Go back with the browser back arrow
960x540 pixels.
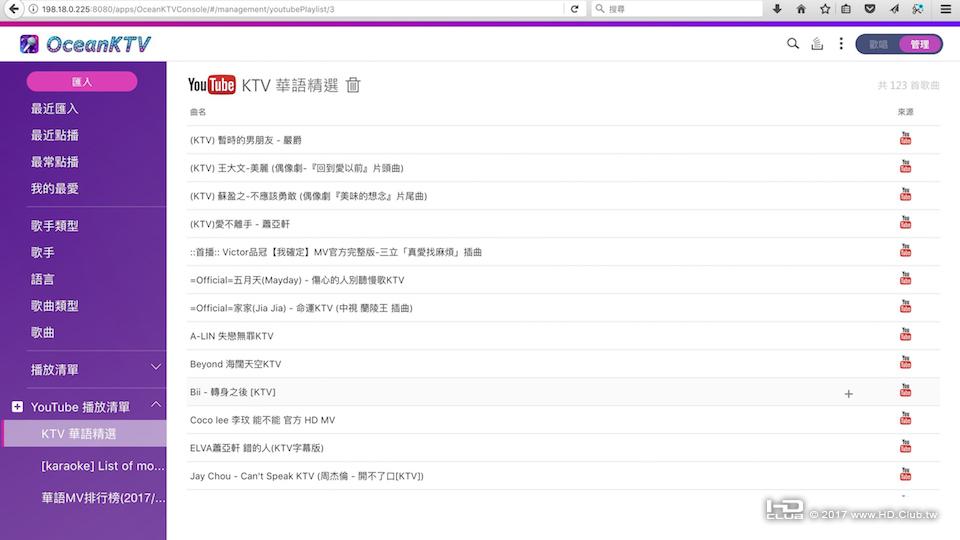pyautogui.click(x=13, y=9)
